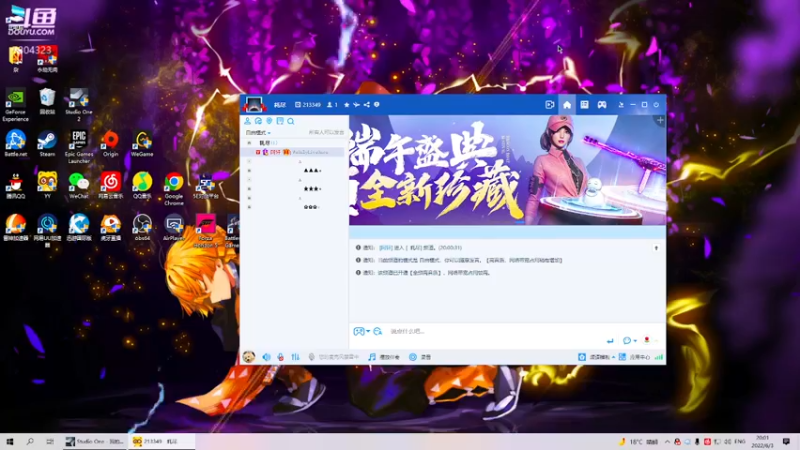This screenshot has height=450, width=800.
Task: Click the grey microphone status icon
Action: click(311, 357)
